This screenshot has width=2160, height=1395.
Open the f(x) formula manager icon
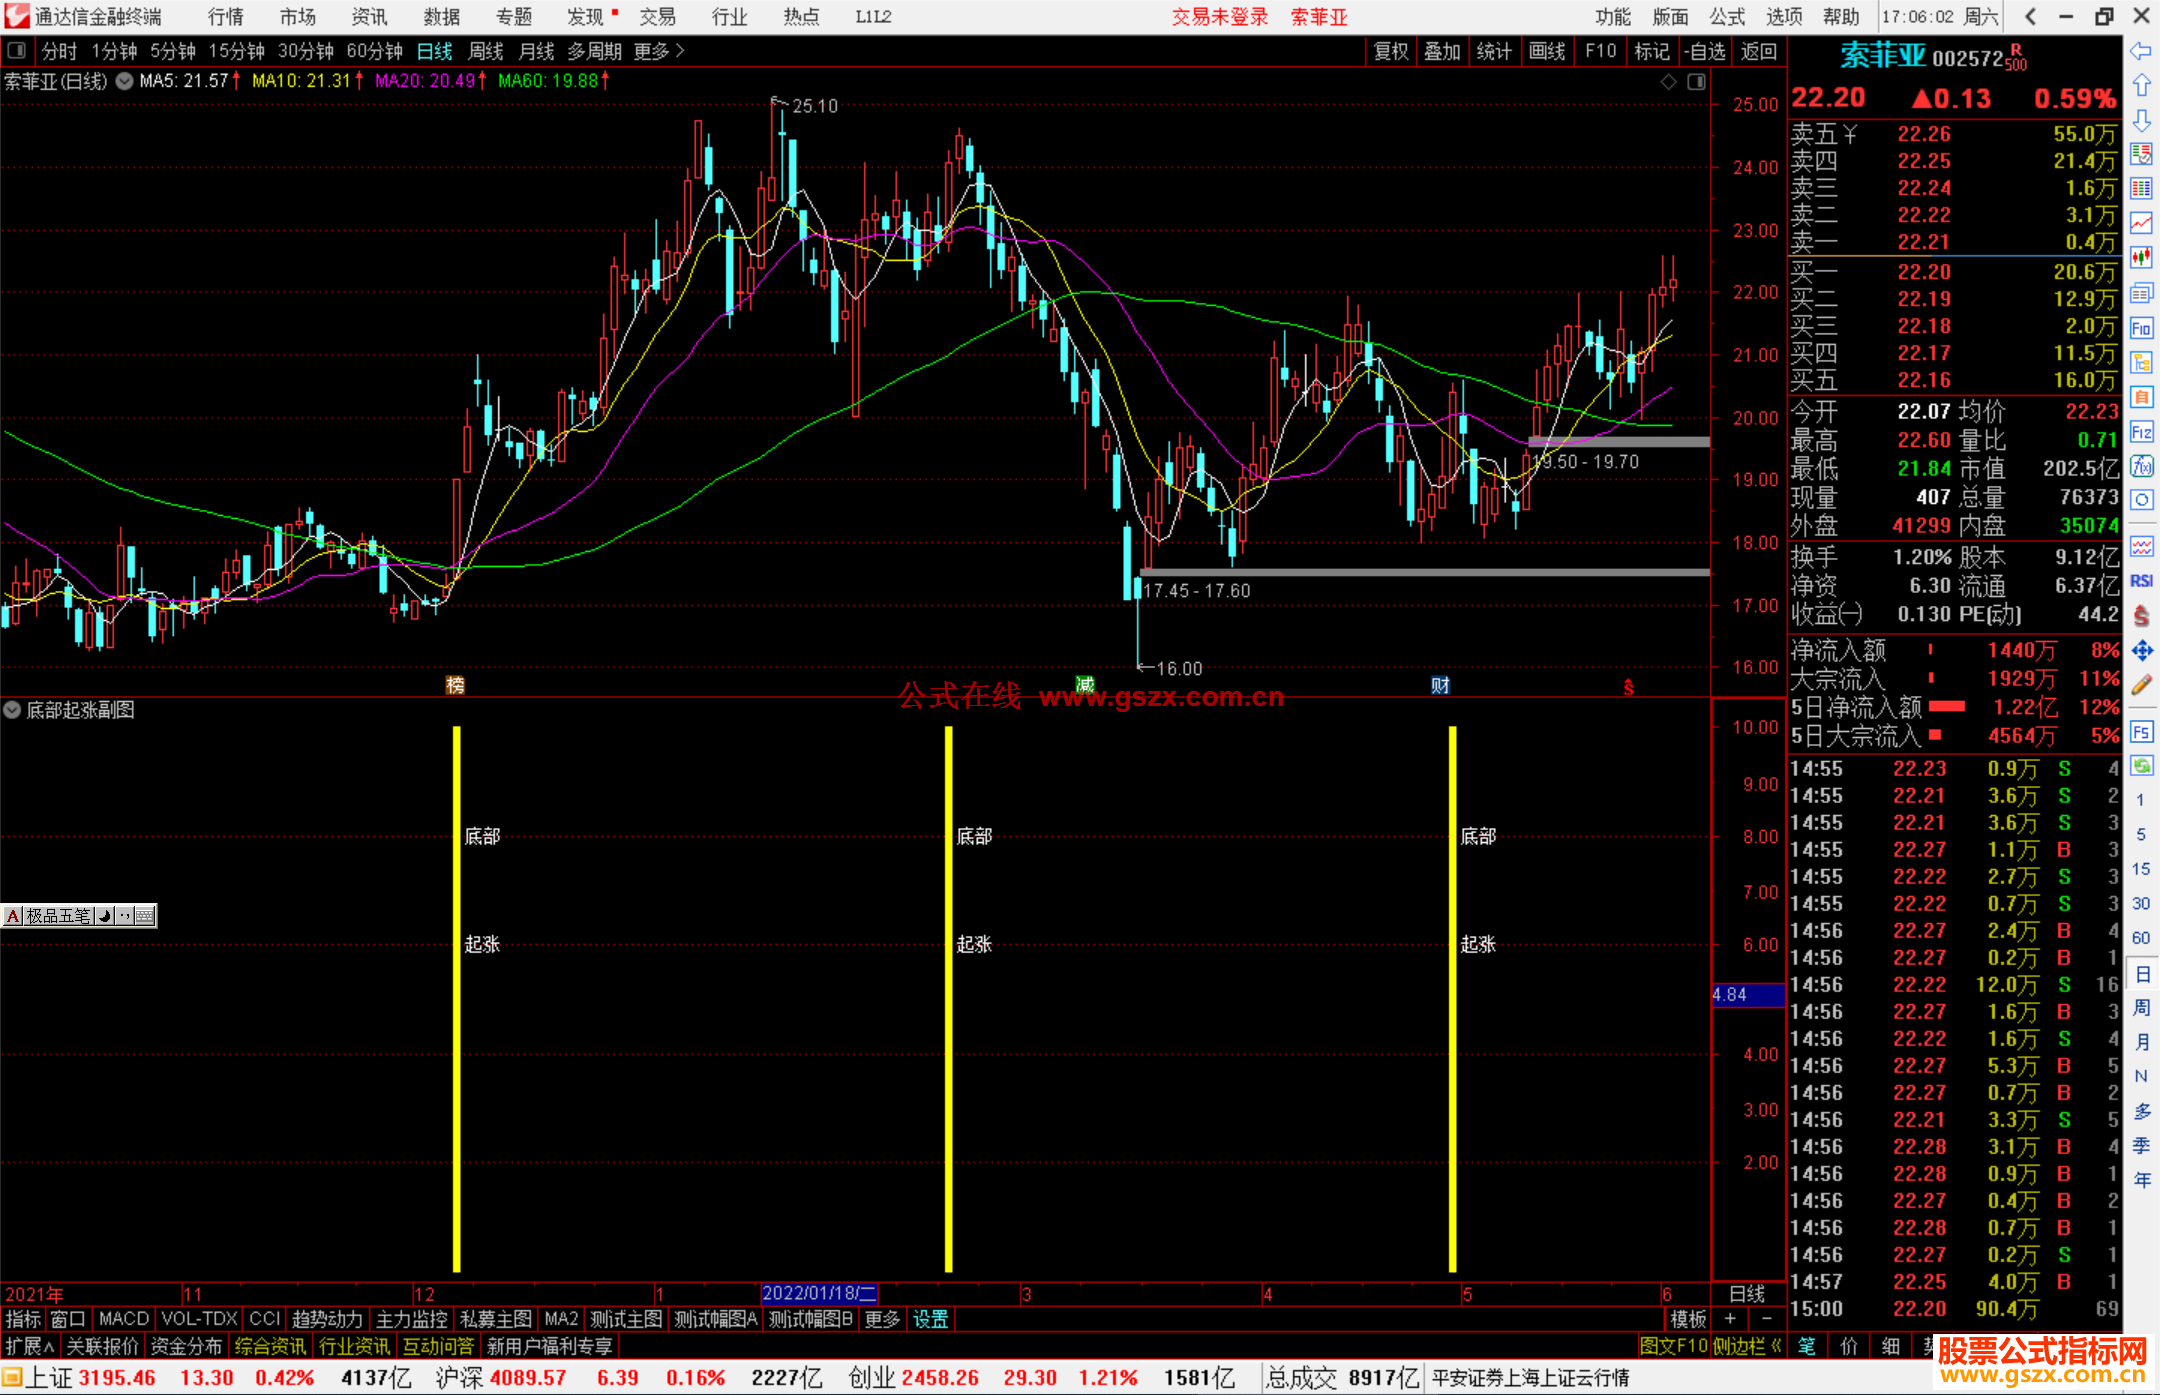tap(2141, 466)
